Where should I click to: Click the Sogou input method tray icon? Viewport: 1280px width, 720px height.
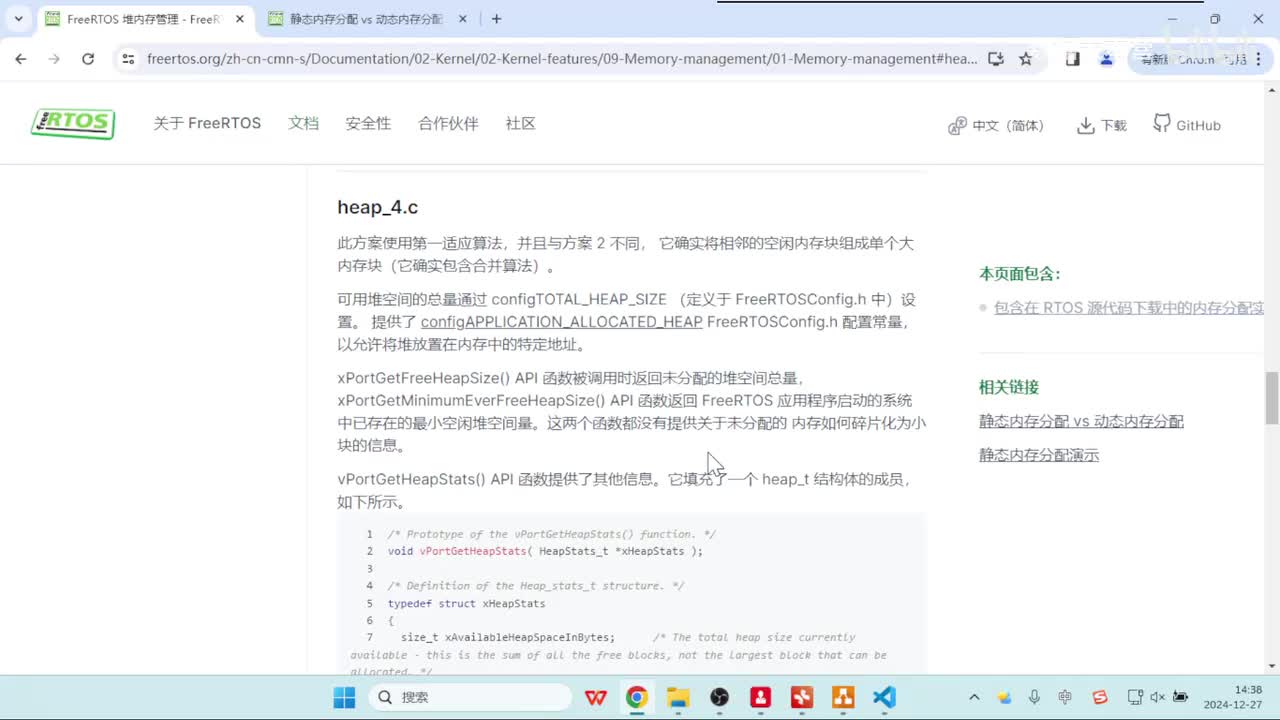point(1100,697)
